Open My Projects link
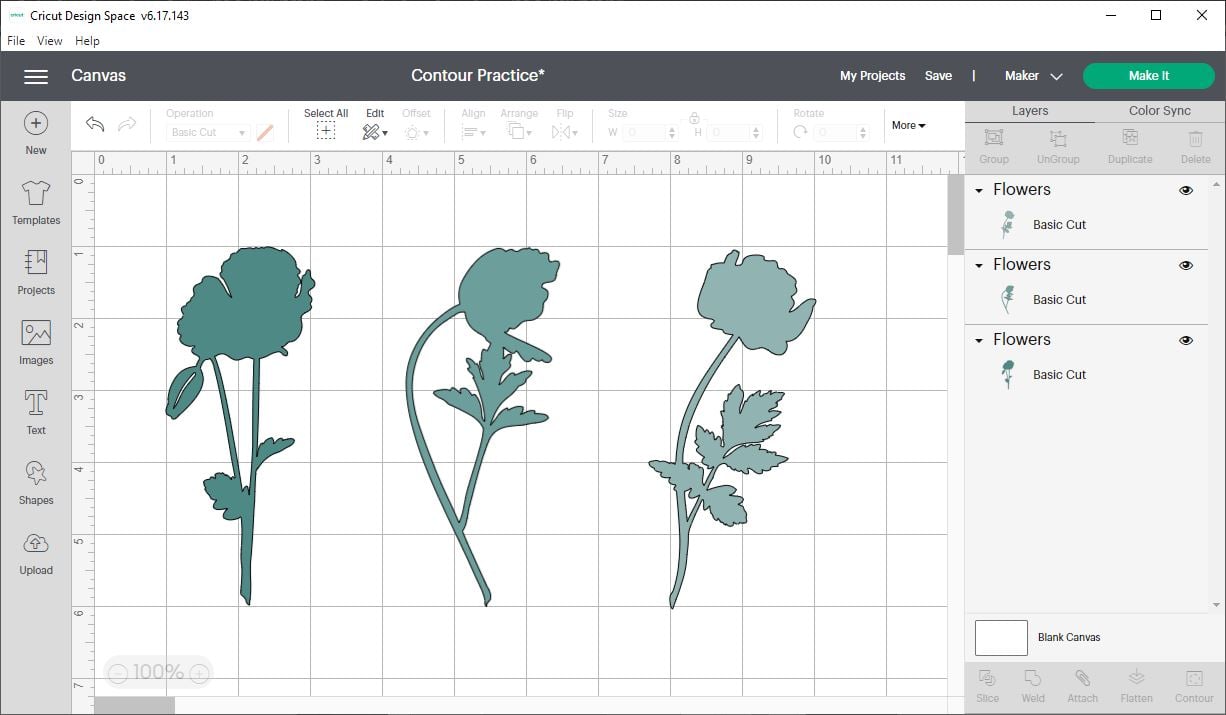 click(872, 76)
